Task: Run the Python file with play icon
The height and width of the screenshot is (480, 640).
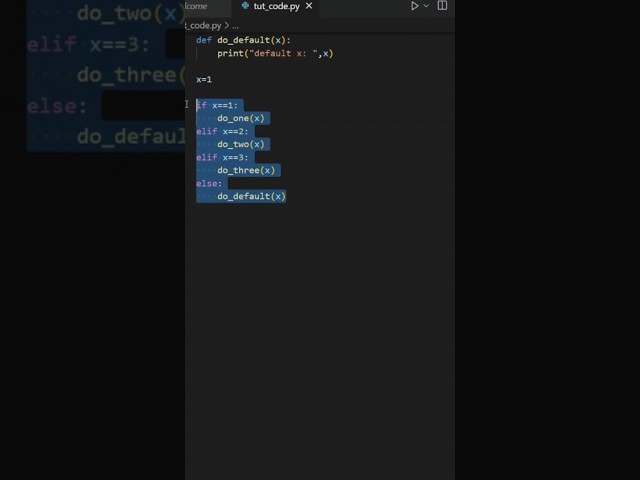Action: (x=414, y=6)
